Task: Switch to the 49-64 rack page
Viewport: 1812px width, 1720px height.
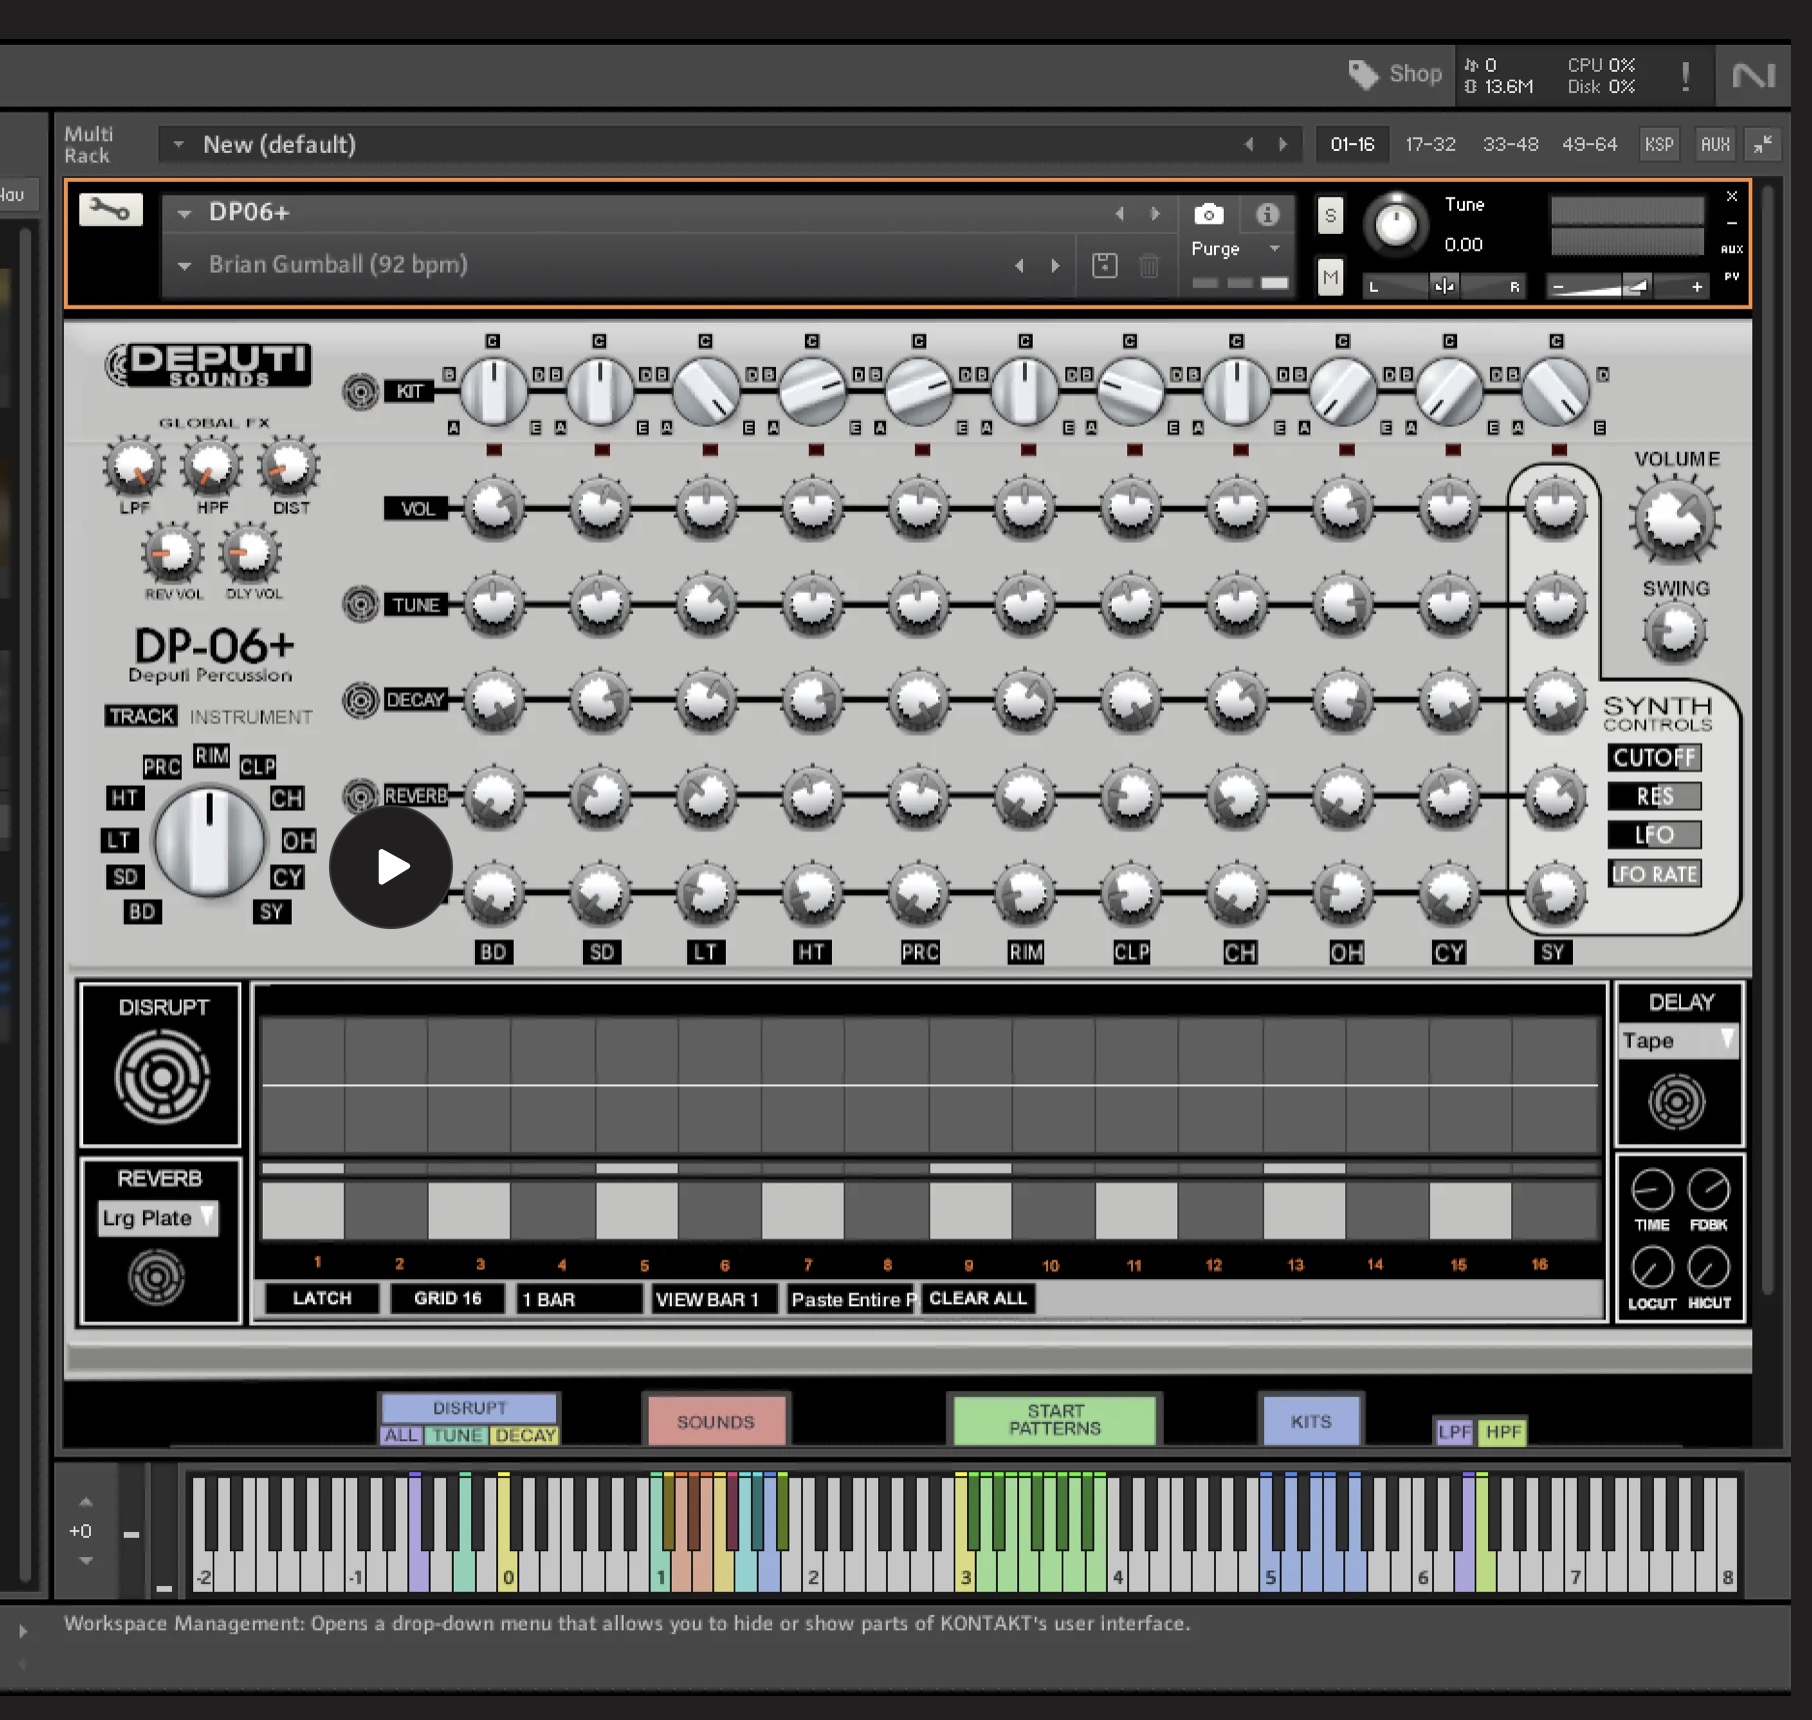Action: tap(1589, 144)
